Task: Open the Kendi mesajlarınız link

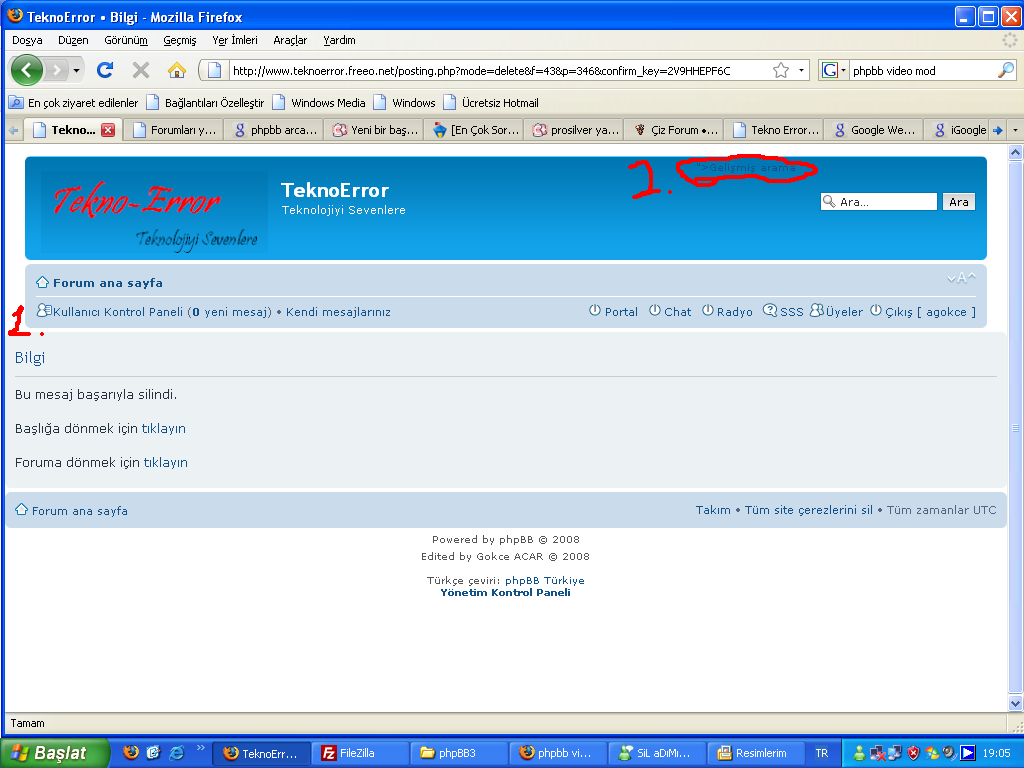Action: [x=338, y=312]
